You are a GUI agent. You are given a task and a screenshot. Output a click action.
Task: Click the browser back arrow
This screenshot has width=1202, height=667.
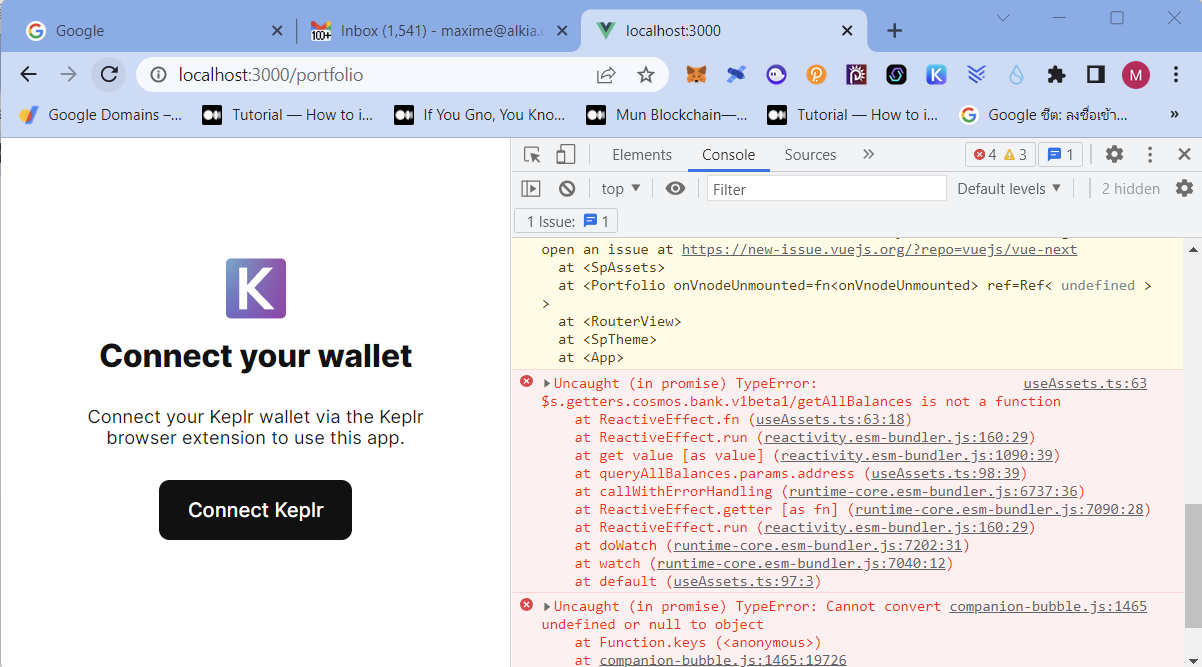click(28, 74)
